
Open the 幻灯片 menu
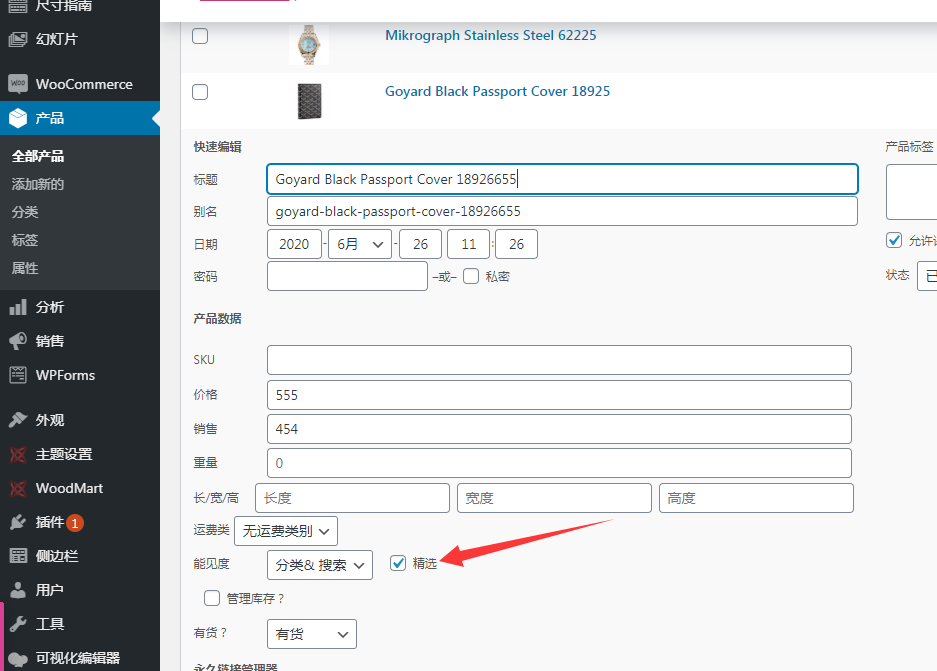80,39
